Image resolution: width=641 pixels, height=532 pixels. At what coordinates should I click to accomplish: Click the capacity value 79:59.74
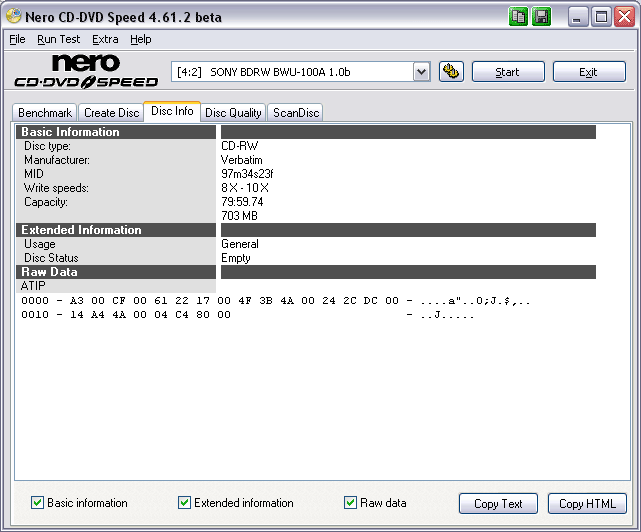click(242, 202)
